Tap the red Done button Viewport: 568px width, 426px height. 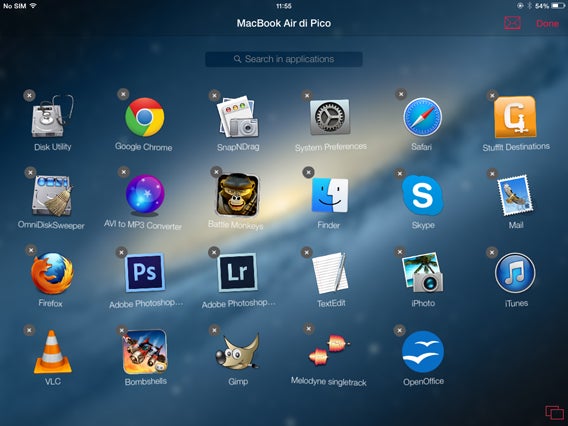point(547,24)
